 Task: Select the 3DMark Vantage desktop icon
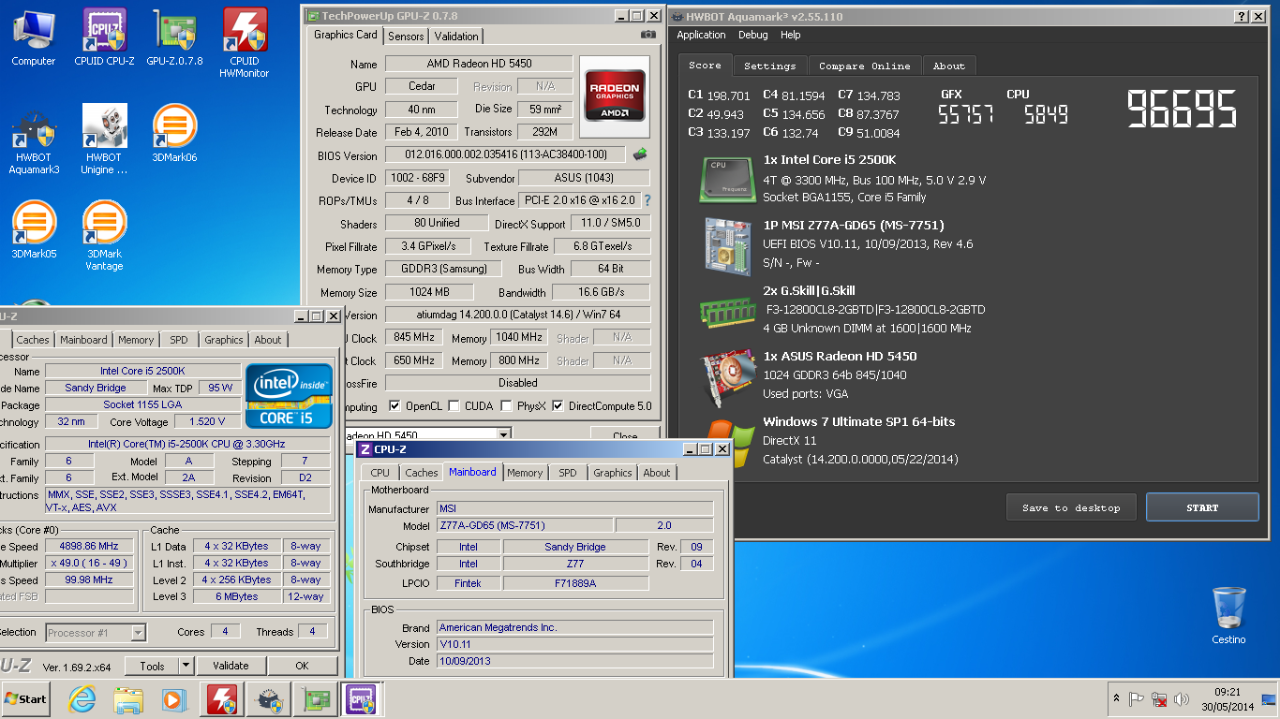[104, 236]
